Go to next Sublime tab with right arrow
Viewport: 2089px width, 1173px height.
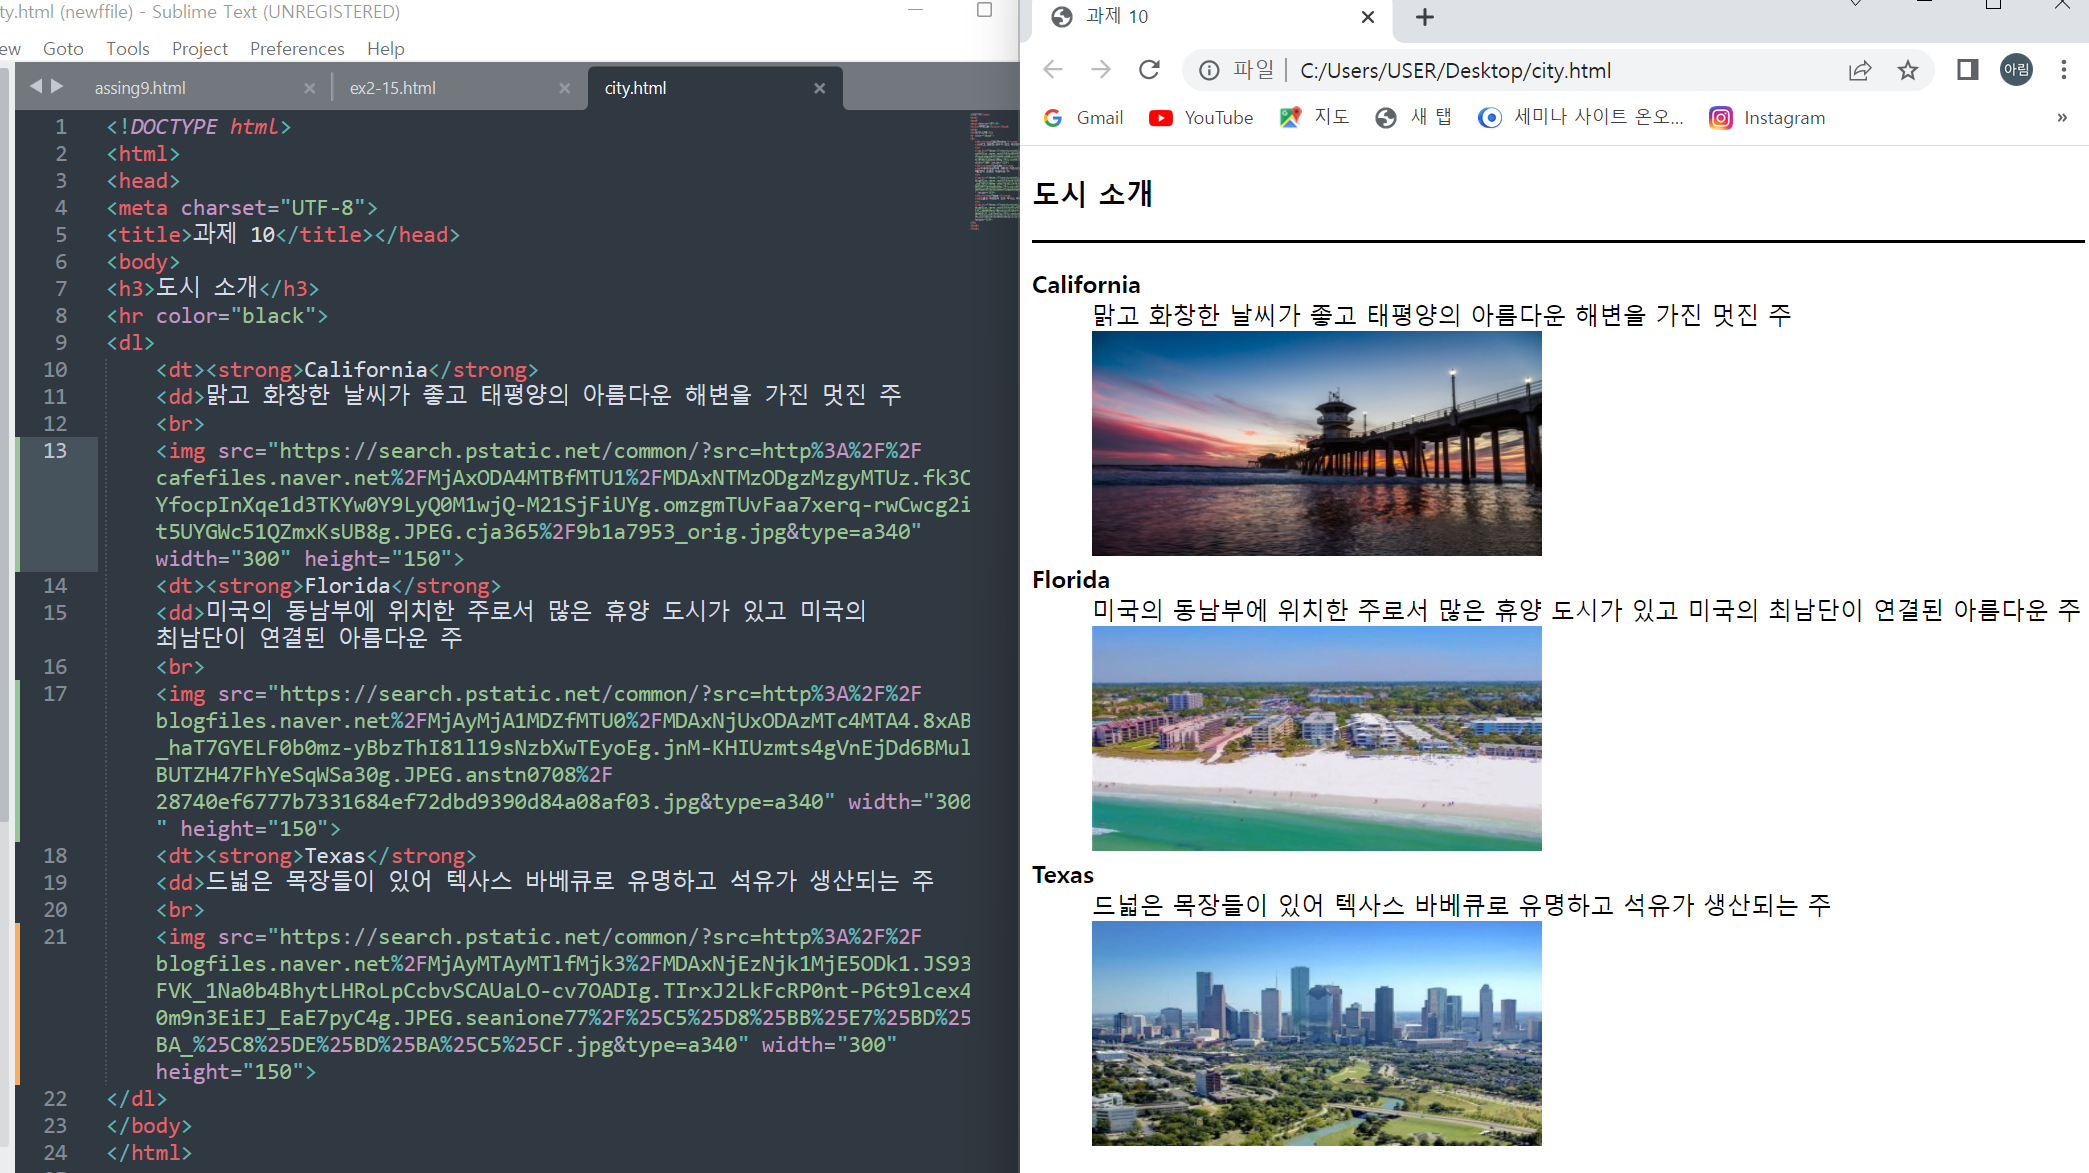57,87
